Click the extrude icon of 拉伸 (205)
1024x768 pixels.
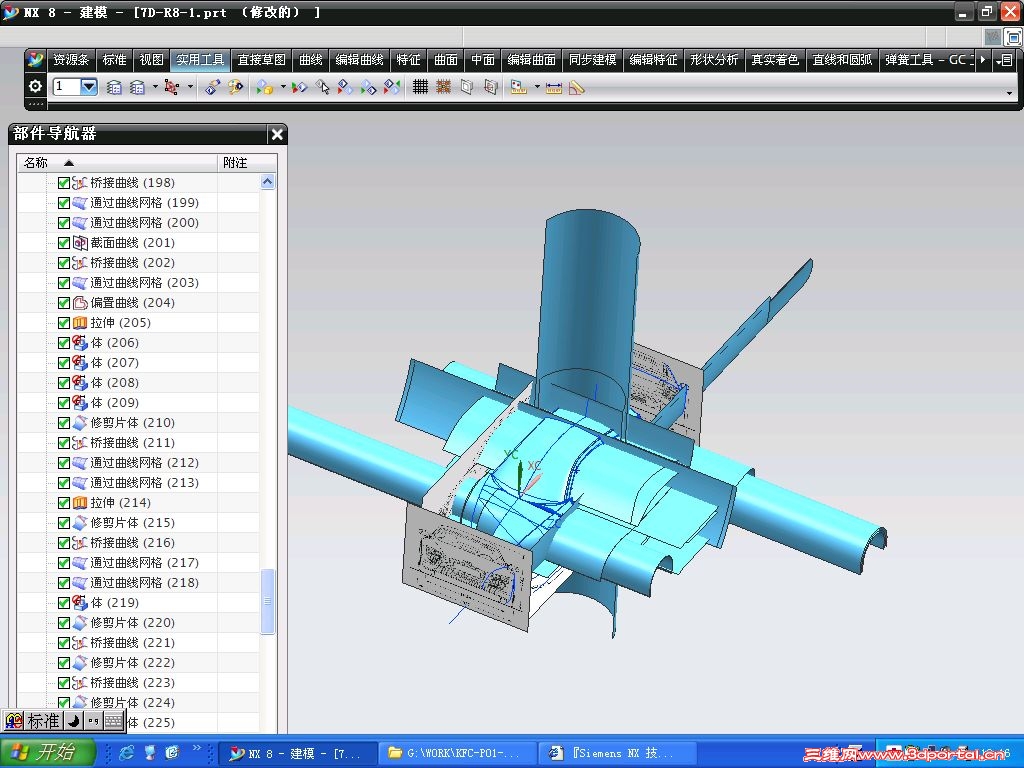point(80,323)
